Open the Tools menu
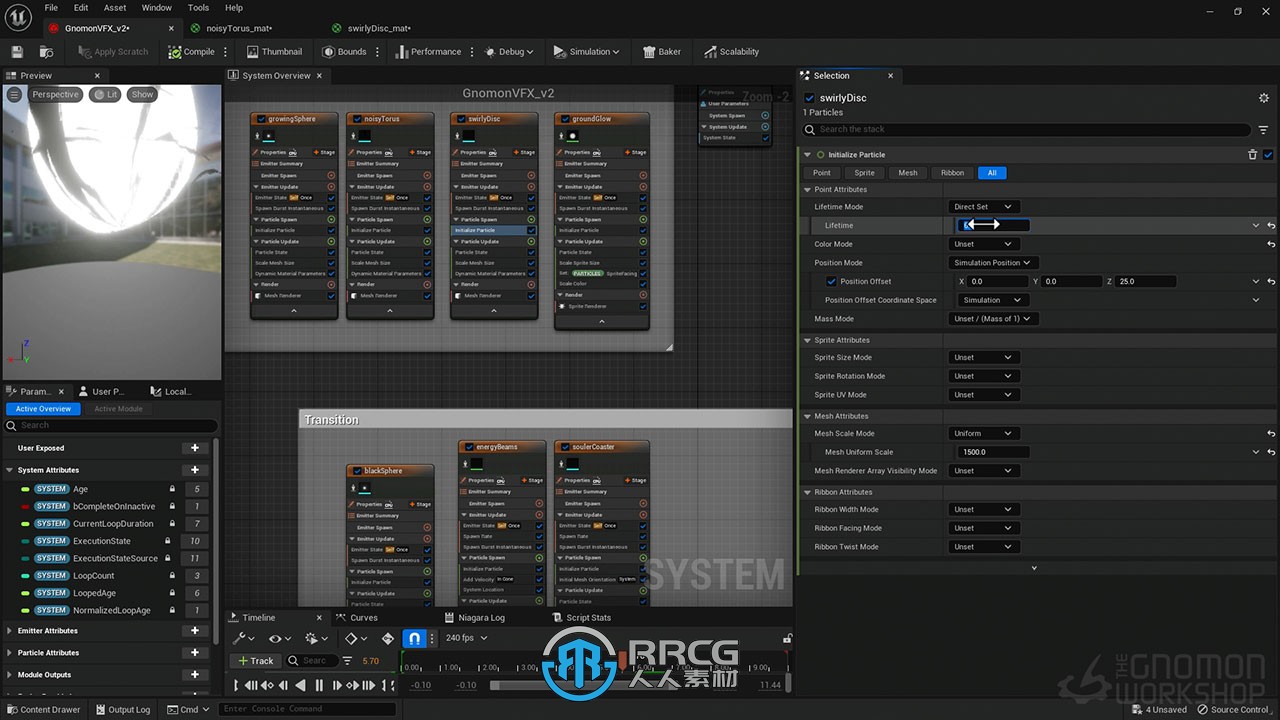Screen dimensions: 1280x720 pos(199,8)
